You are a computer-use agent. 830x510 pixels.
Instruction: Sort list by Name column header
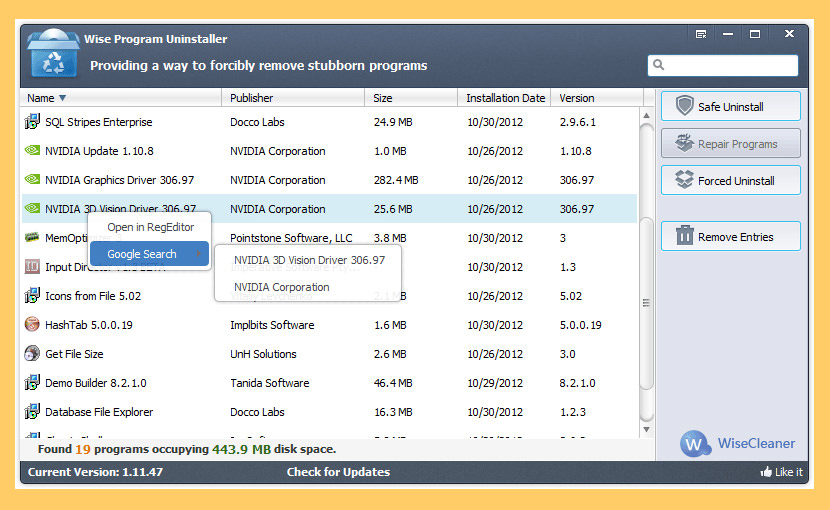[121, 98]
